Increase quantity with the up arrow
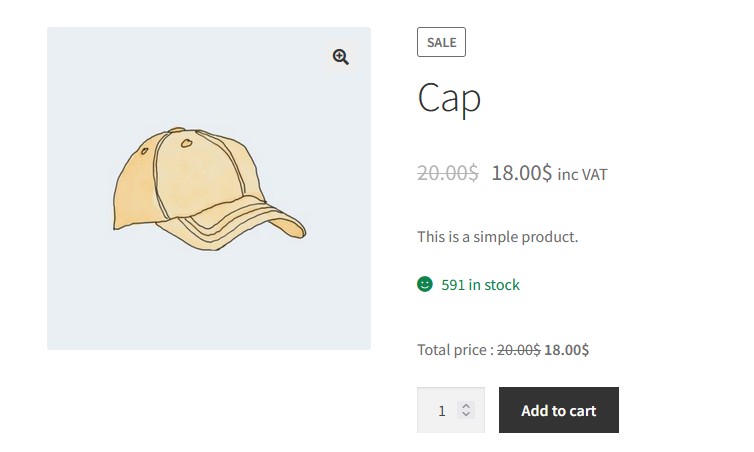Screen dimensions: 754x452 (465, 406)
